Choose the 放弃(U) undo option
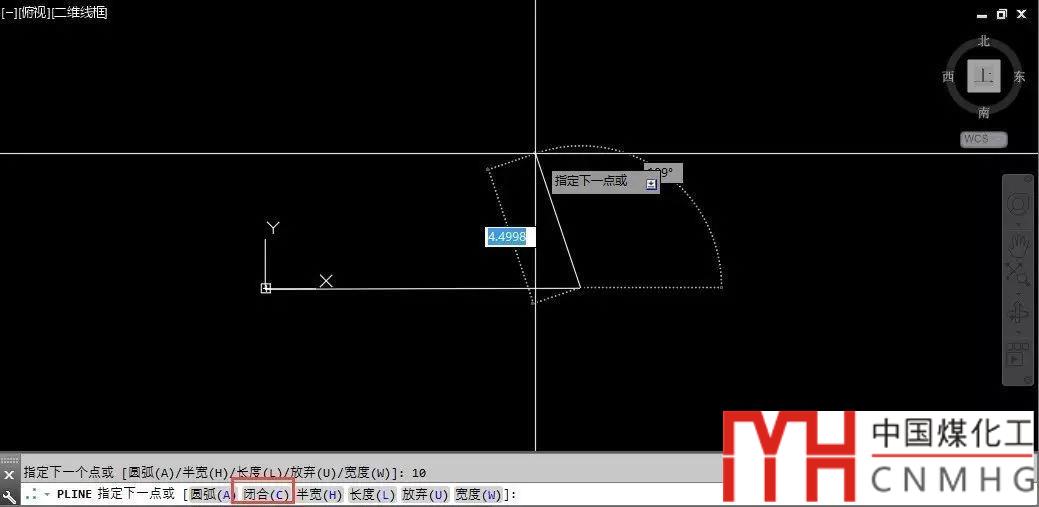Screen dimensions: 1039x507 coord(425,494)
